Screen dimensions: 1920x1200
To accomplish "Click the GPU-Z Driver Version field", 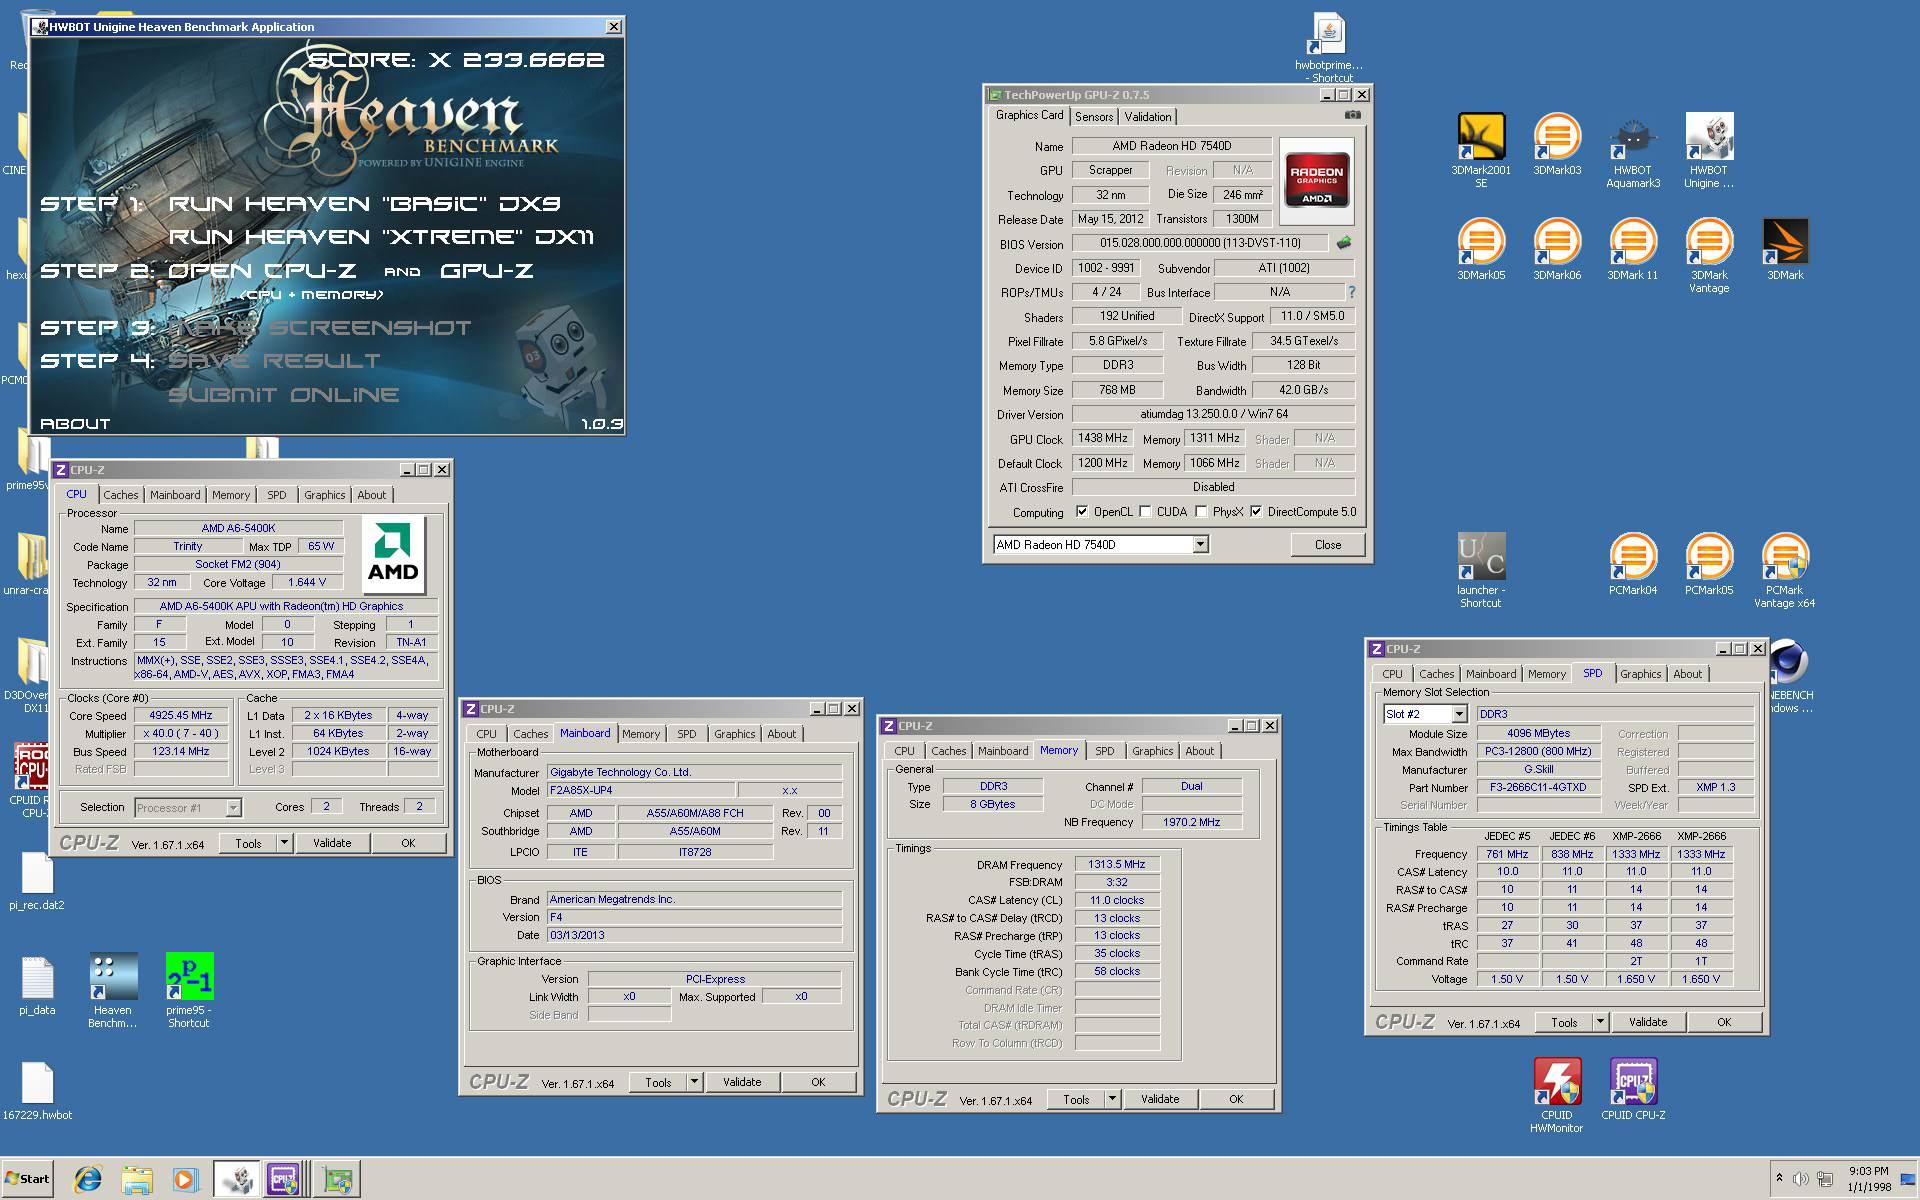I will [x=1213, y=414].
